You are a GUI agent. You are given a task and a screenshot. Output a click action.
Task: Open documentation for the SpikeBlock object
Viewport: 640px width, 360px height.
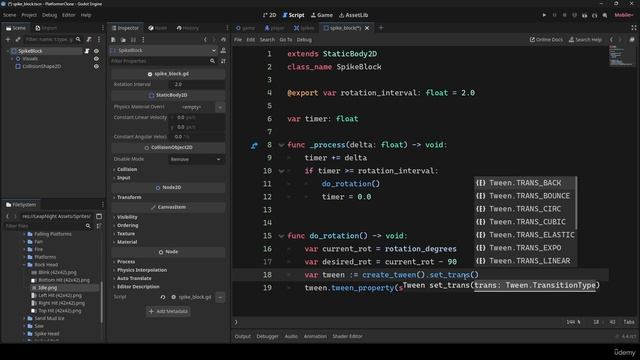pos(223,50)
